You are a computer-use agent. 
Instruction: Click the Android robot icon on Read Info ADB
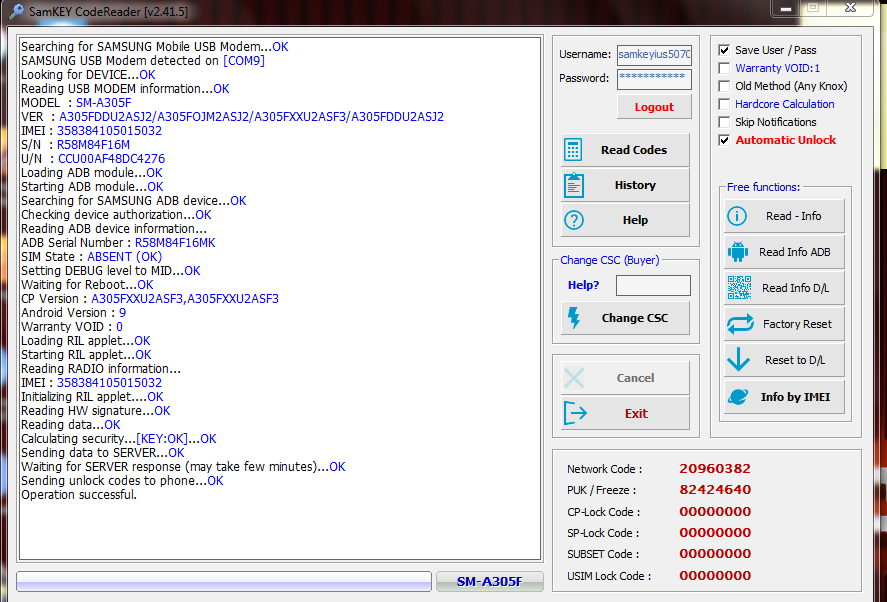(x=738, y=252)
